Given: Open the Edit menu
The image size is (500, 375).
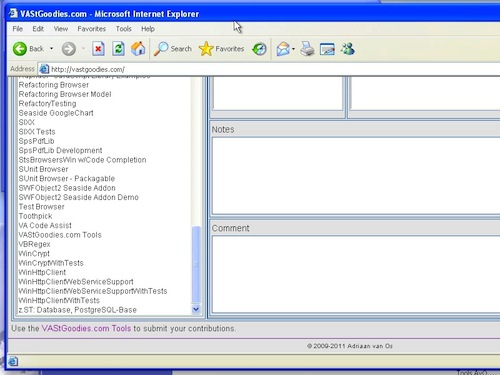Looking at the screenshot, I should coord(38,29).
